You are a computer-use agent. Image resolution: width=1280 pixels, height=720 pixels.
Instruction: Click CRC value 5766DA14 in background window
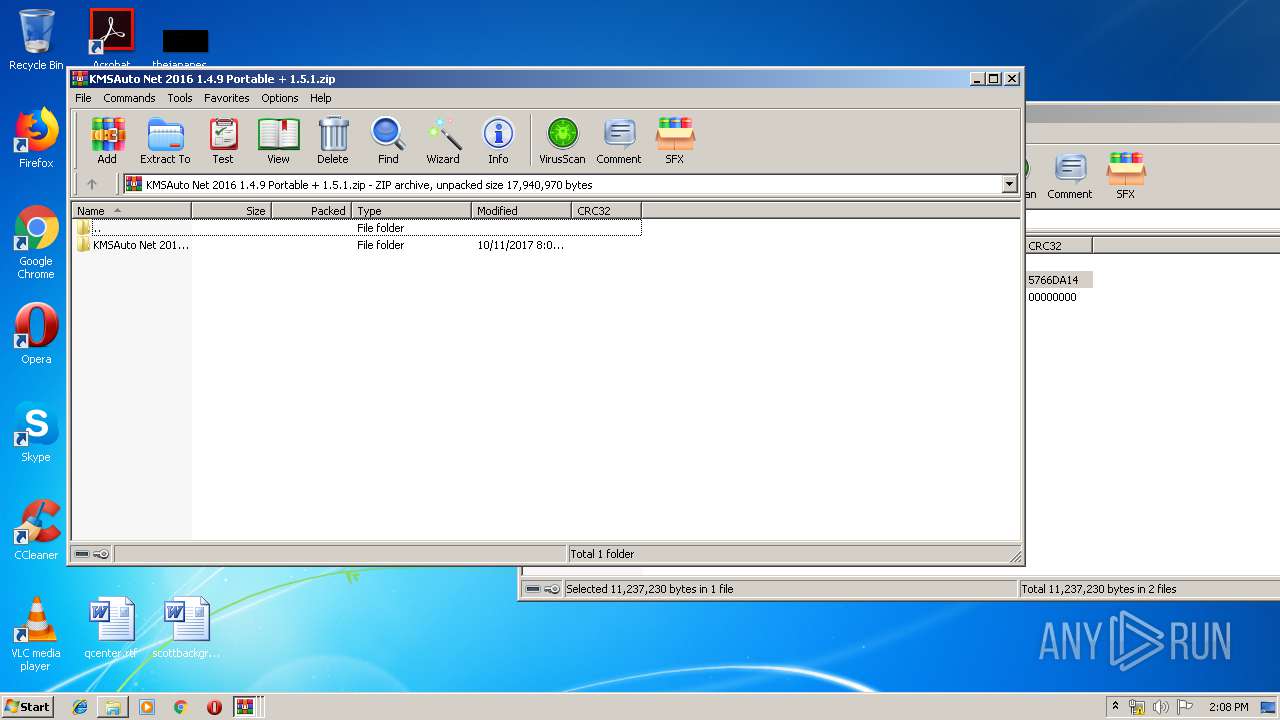1053,280
